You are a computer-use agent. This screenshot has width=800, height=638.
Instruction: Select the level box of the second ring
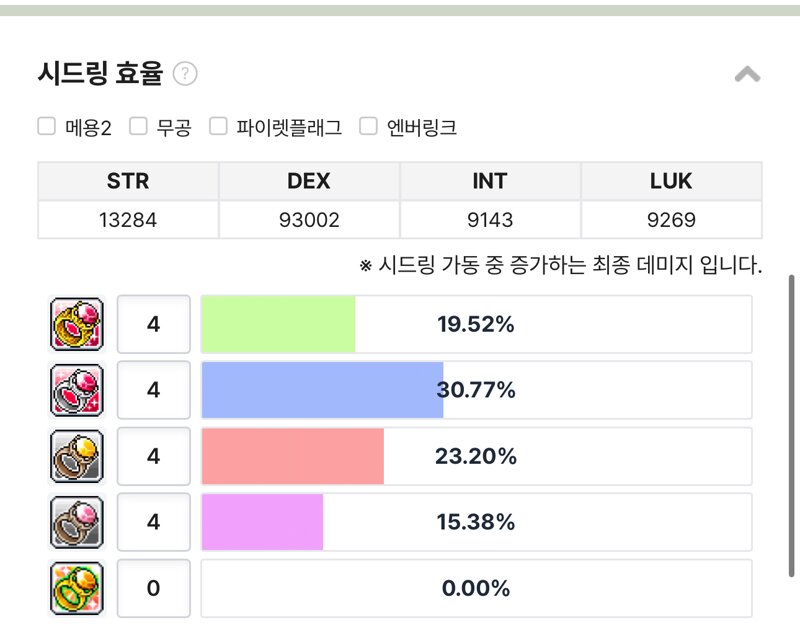coord(153,390)
